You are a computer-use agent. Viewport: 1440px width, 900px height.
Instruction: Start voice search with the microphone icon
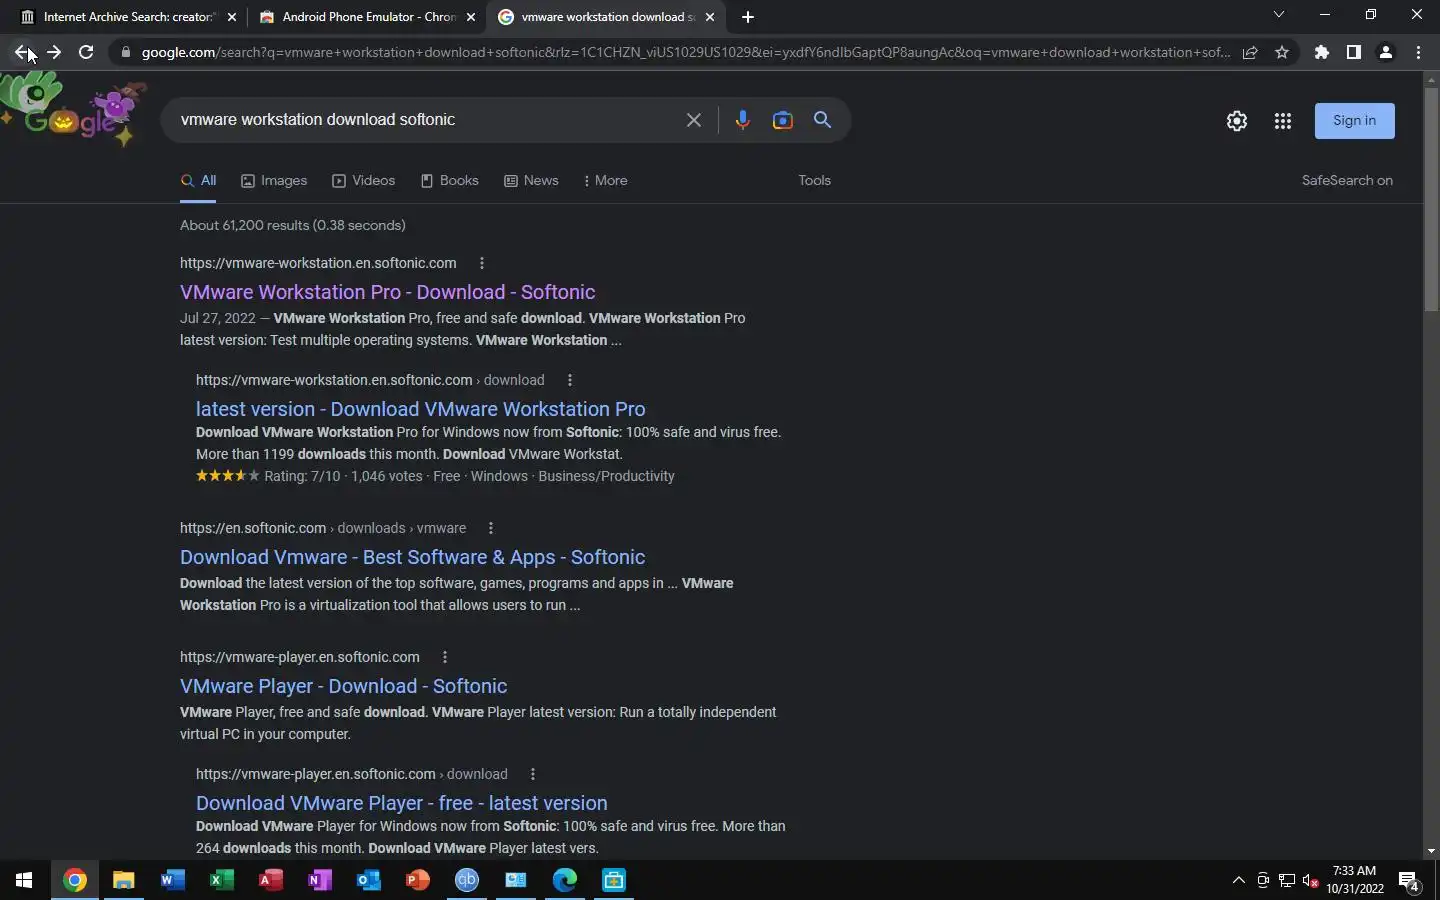click(742, 120)
